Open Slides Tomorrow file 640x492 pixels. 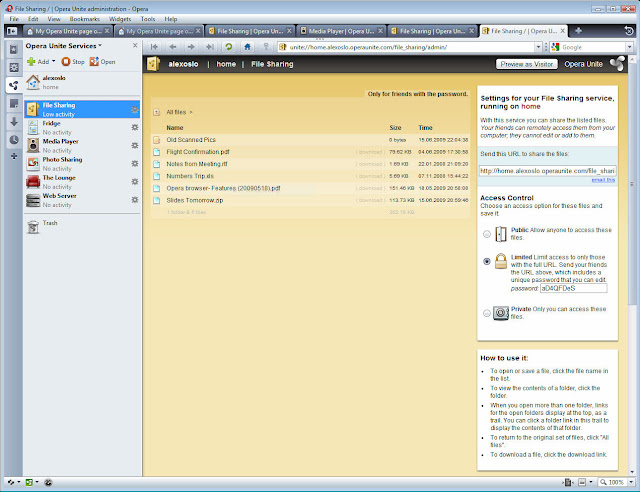(x=195, y=200)
